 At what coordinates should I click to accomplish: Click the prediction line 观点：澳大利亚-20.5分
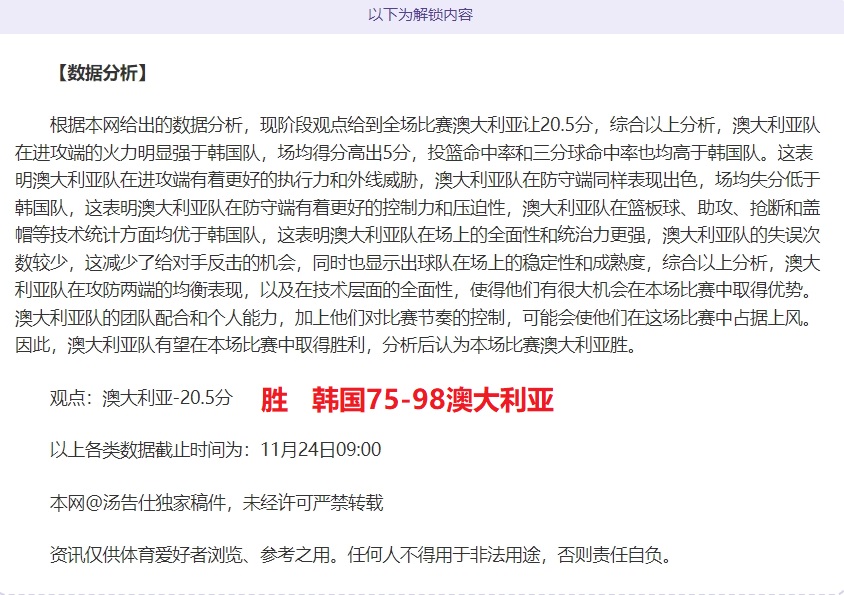click(141, 398)
